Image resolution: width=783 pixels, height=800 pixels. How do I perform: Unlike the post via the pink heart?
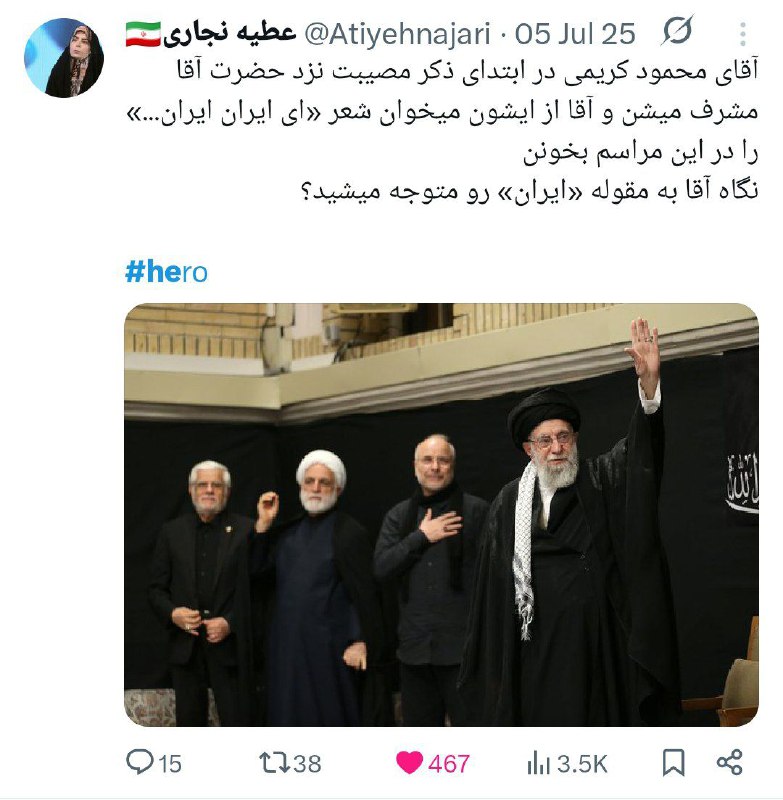click(409, 763)
